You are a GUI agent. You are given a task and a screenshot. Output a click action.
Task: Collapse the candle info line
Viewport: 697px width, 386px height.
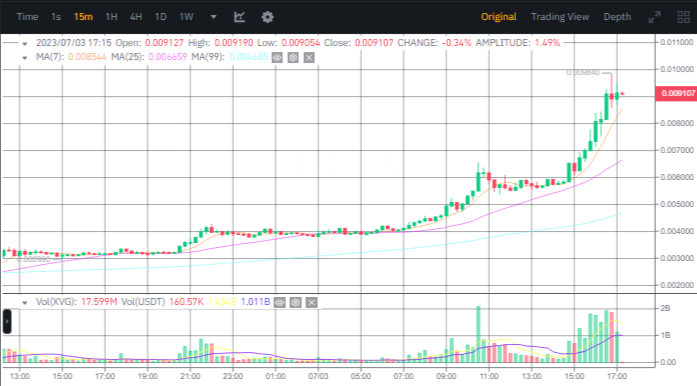coord(25,44)
